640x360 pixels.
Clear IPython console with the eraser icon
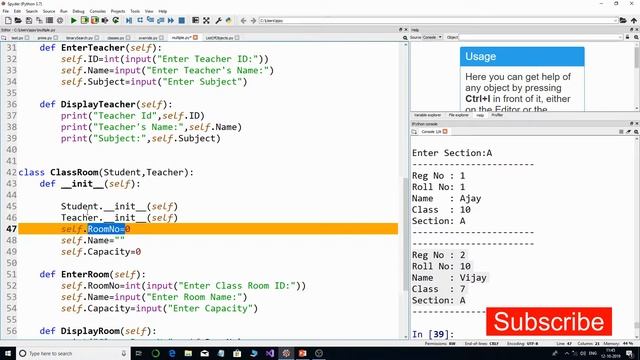click(x=629, y=131)
